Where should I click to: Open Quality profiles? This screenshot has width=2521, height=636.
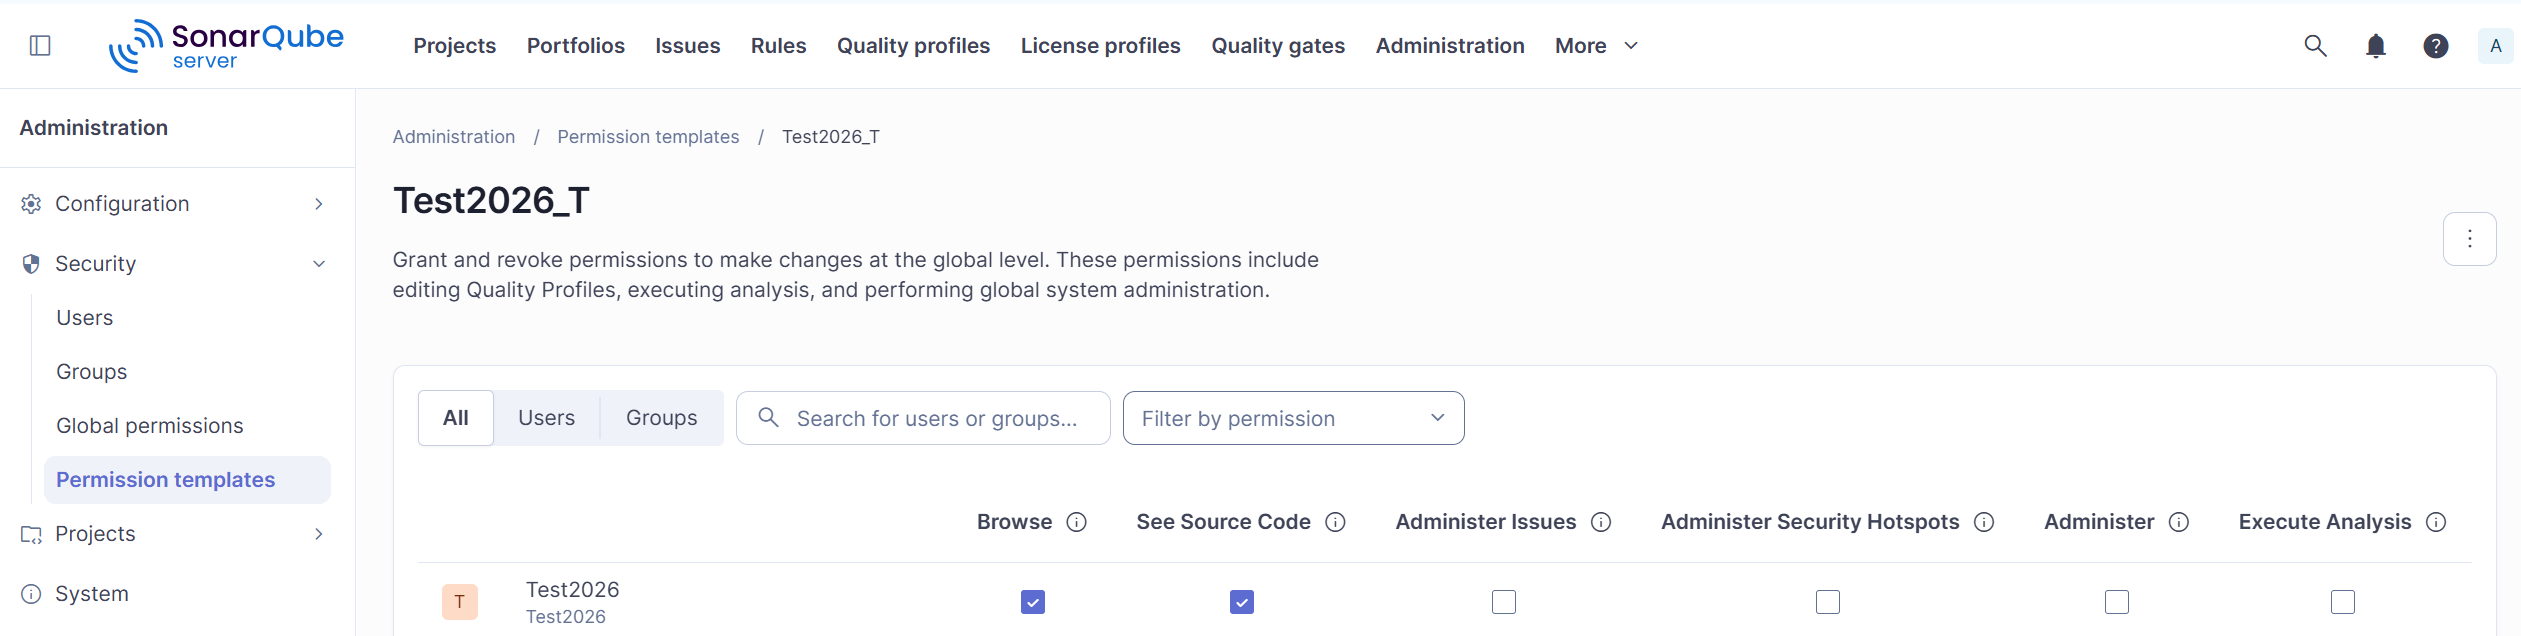914,46
